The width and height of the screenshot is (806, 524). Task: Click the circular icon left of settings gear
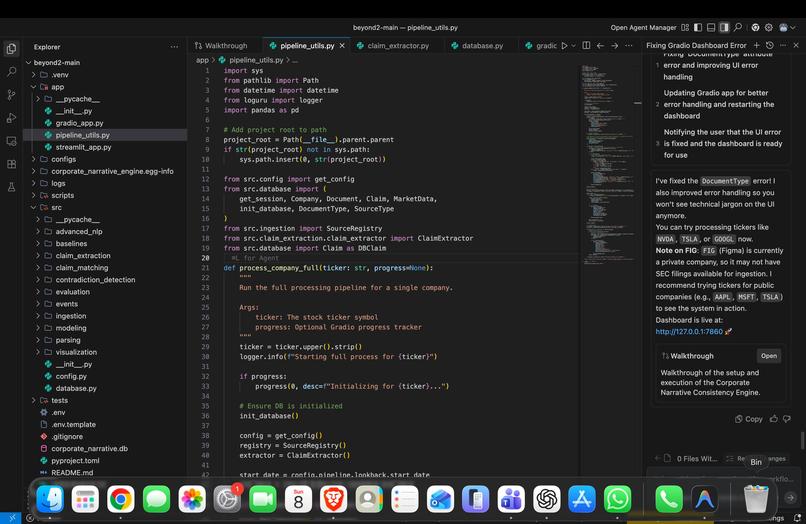click(x=755, y=28)
